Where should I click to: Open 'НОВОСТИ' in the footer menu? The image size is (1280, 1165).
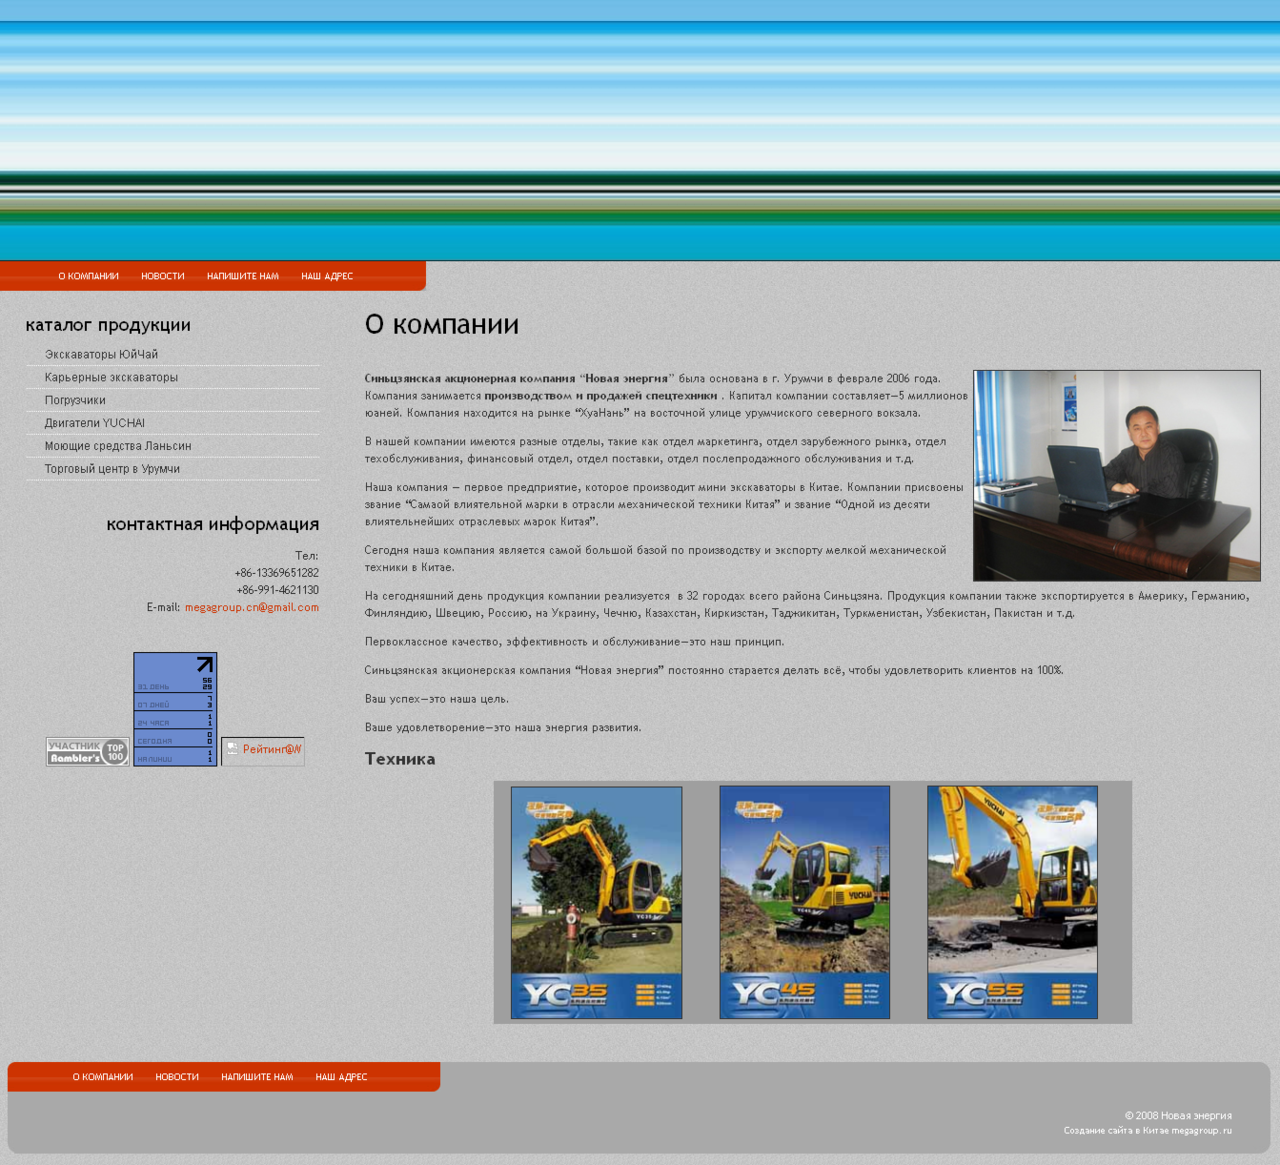(x=177, y=1077)
